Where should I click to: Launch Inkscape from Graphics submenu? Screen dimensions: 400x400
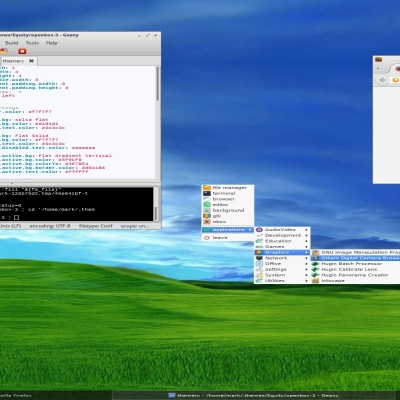(x=355, y=281)
